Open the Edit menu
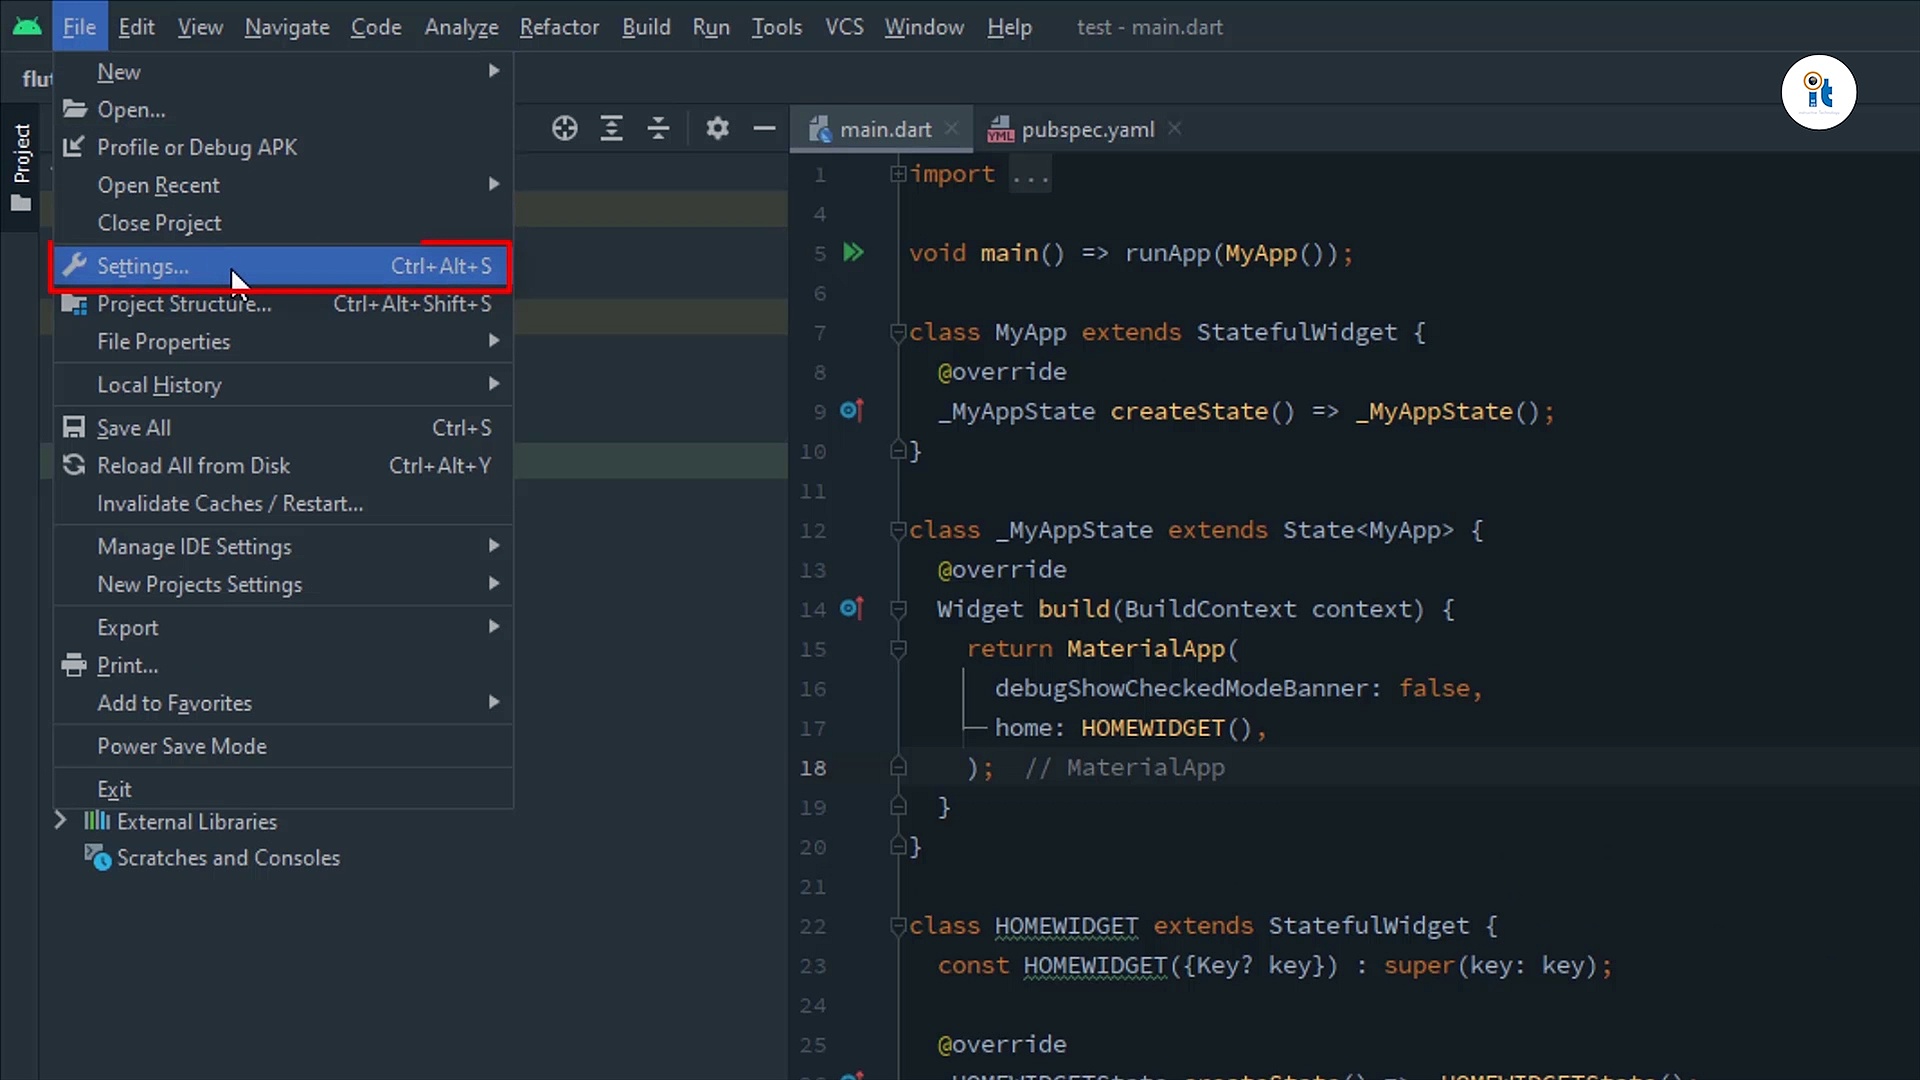Screen dimensions: 1920x1080 point(136,27)
